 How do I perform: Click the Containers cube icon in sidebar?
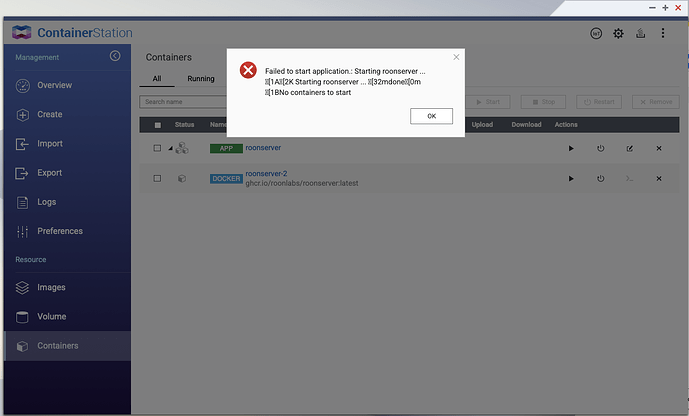click(x=22, y=346)
